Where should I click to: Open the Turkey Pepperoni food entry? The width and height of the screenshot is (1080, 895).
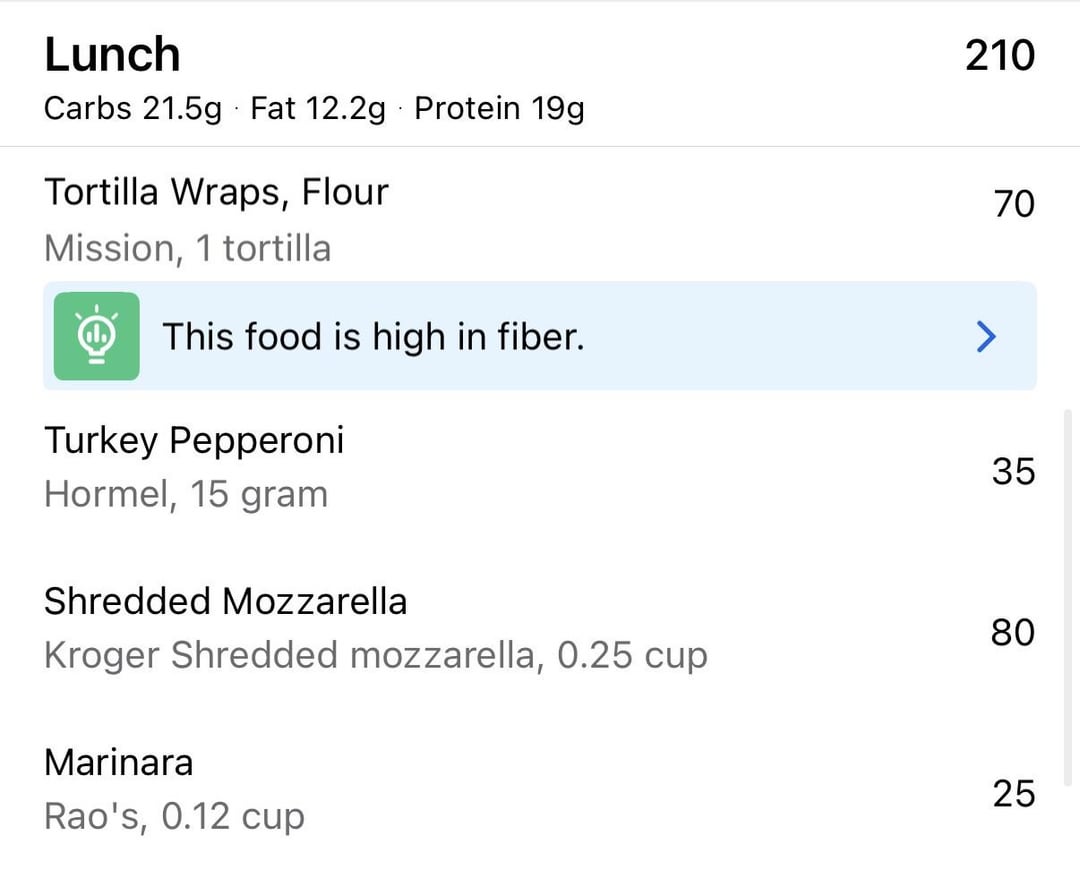(540, 467)
